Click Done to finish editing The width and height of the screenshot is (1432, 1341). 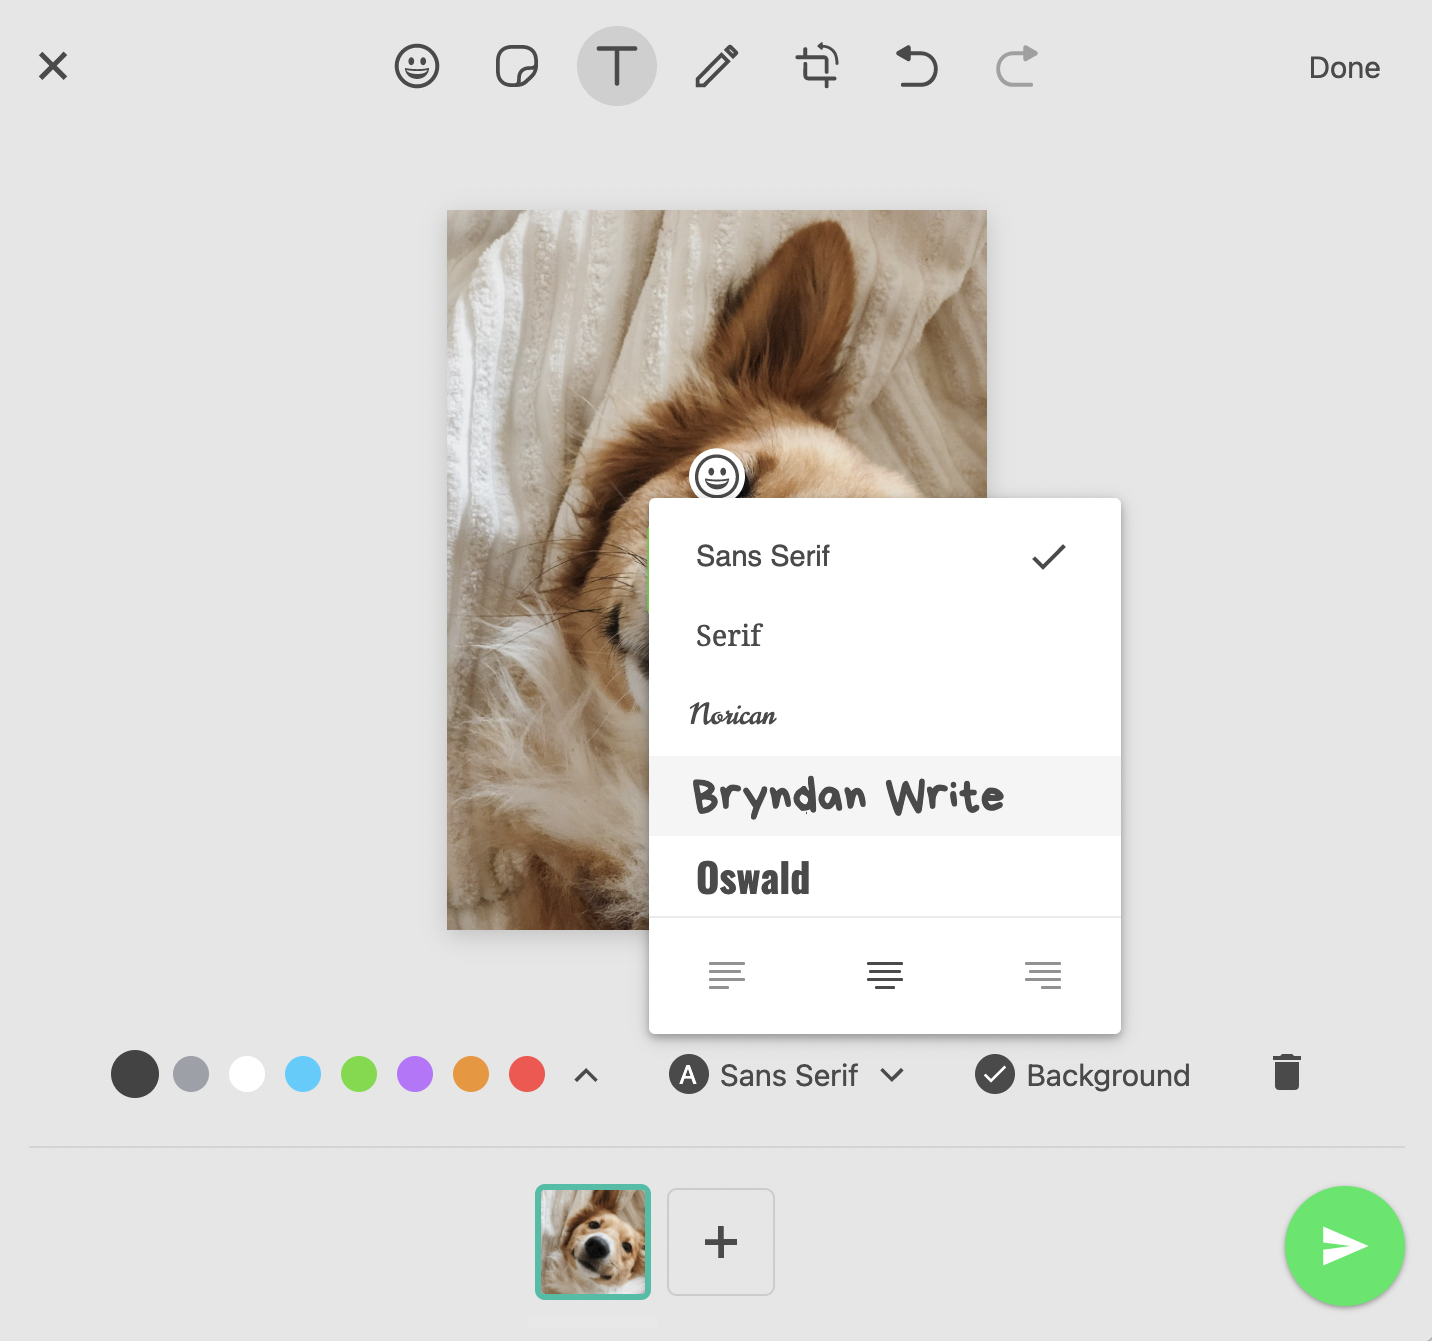pyautogui.click(x=1344, y=67)
